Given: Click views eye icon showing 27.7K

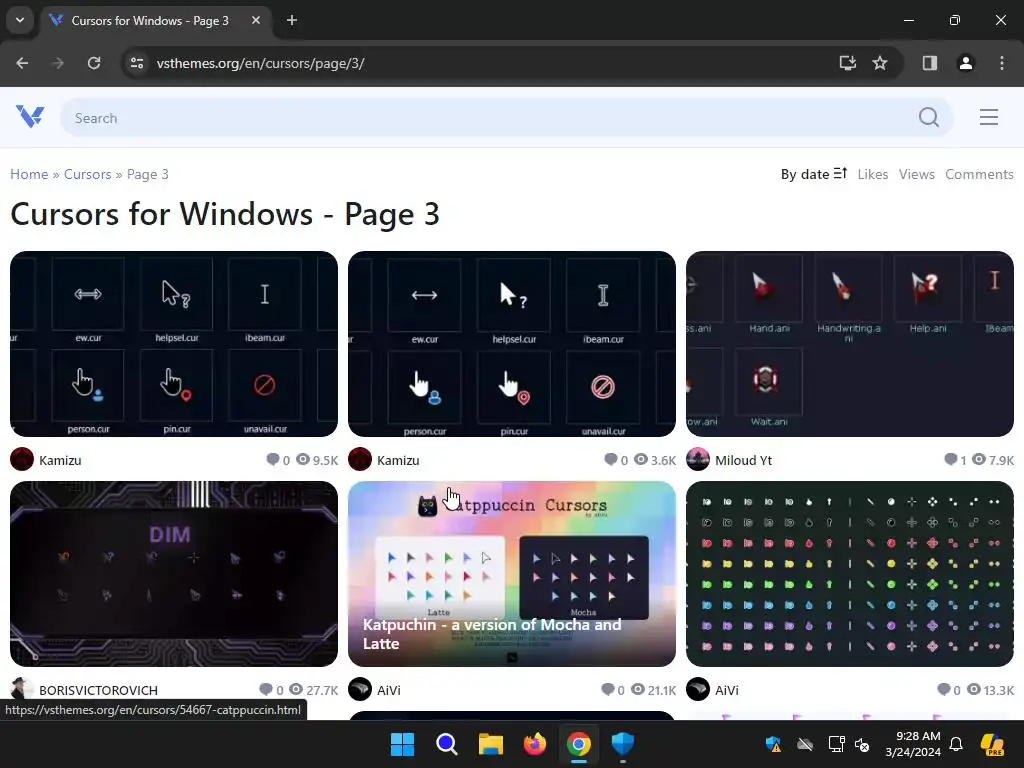Looking at the screenshot, I should pyautogui.click(x=296, y=689).
